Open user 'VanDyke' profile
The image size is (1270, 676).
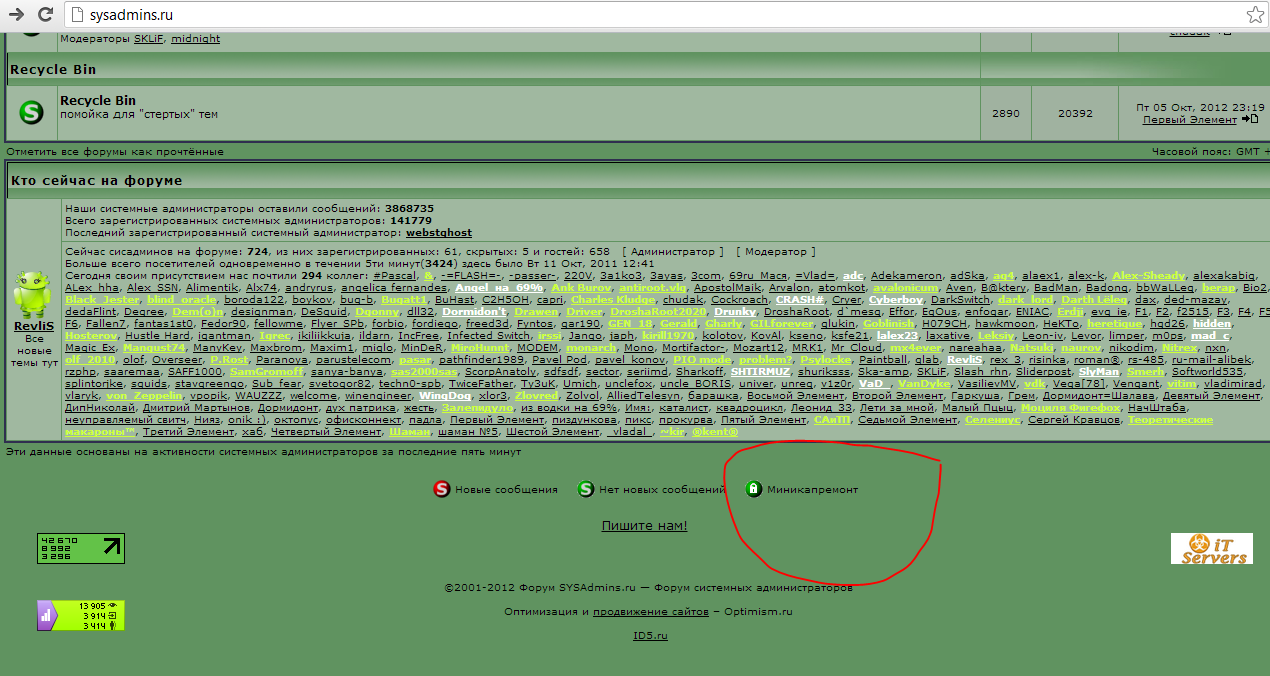point(923,383)
